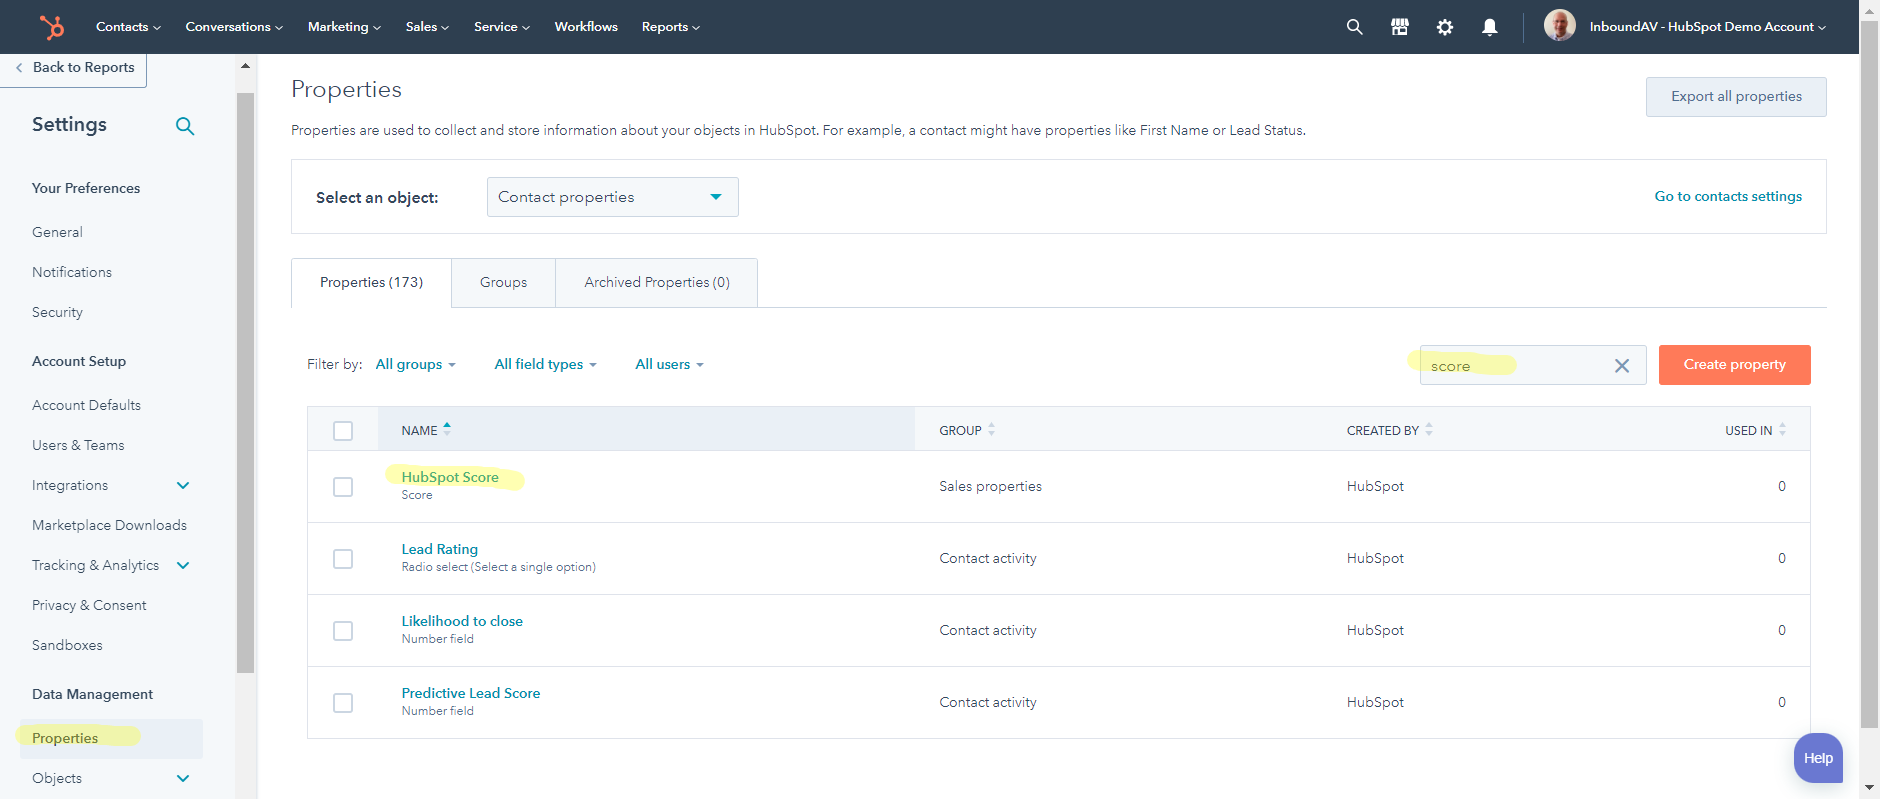Open the All groups filter
Viewport: 1880px width, 799px height.
pyautogui.click(x=415, y=364)
